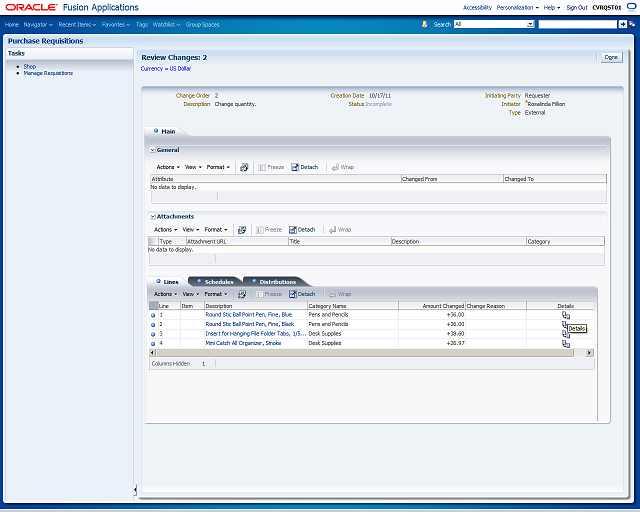
Task: Open the Actions menu in Attachments
Action: click(x=165, y=230)
